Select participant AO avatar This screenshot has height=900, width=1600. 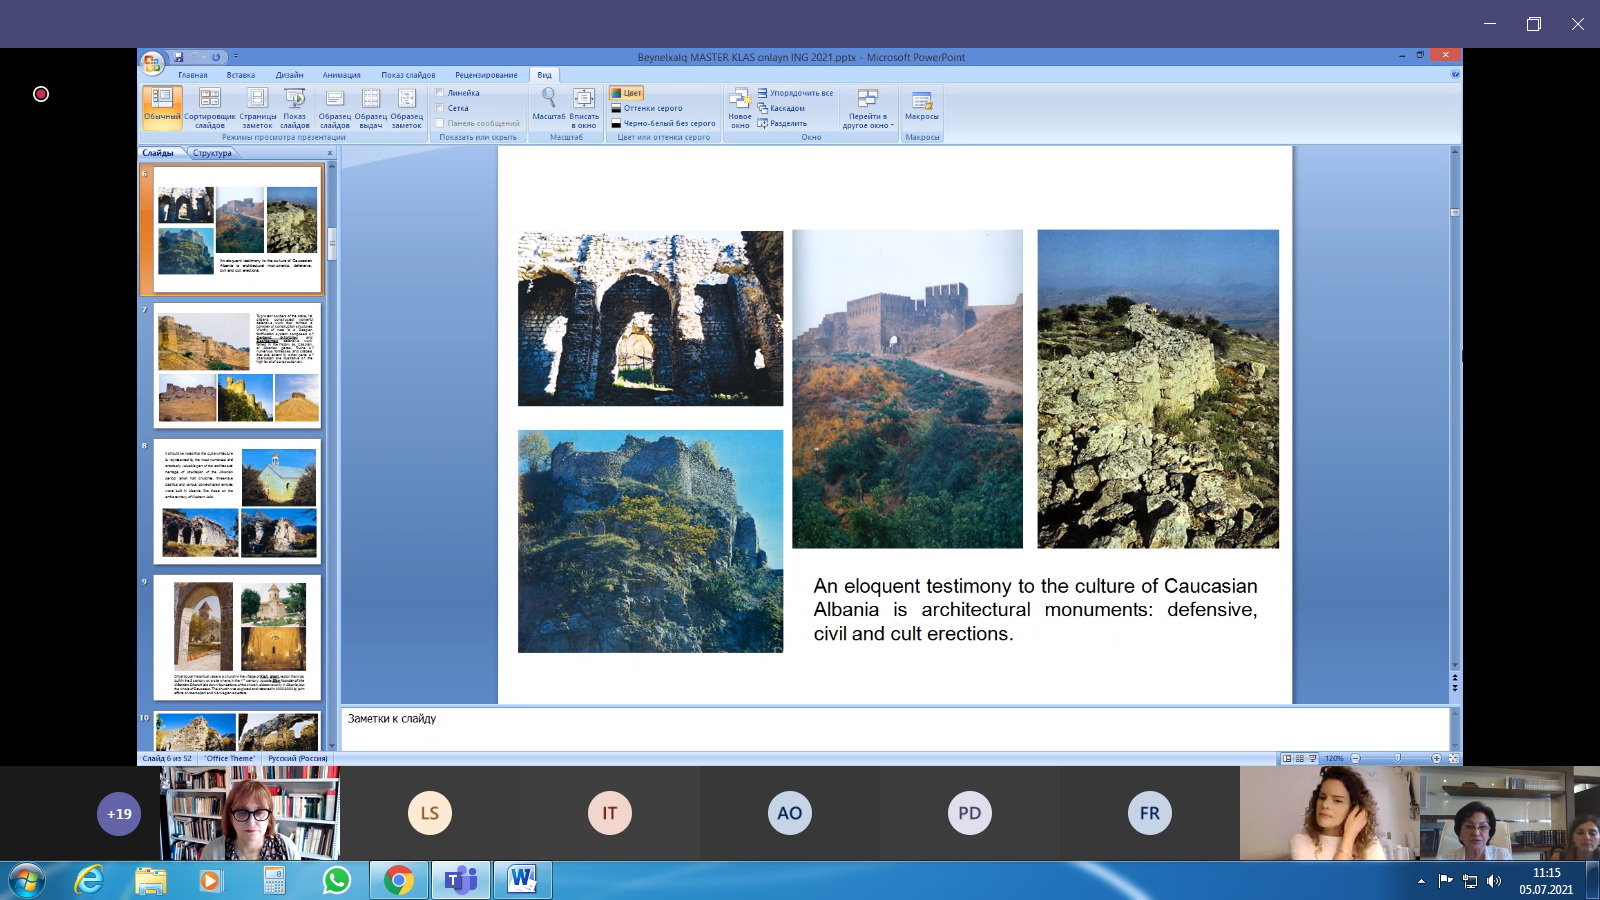(790, 813)
